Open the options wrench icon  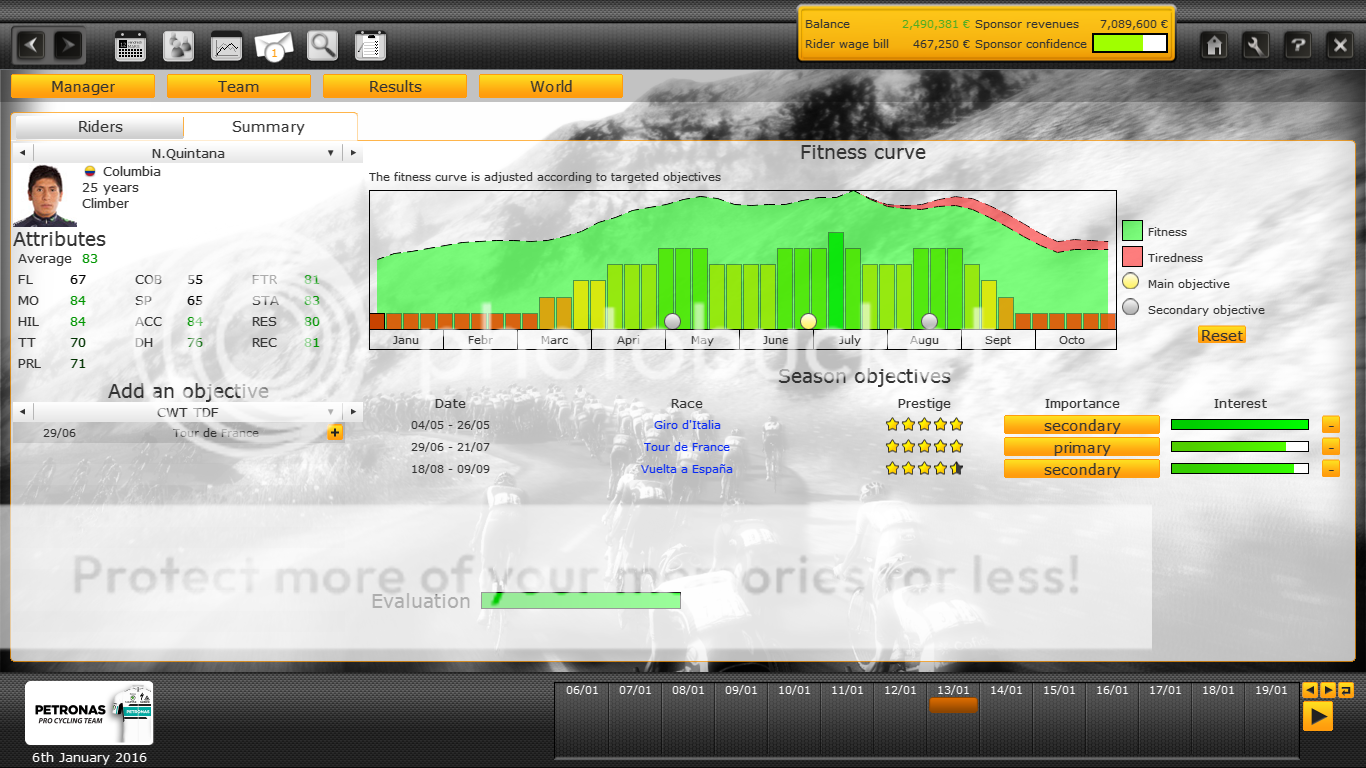[1256, 45]
